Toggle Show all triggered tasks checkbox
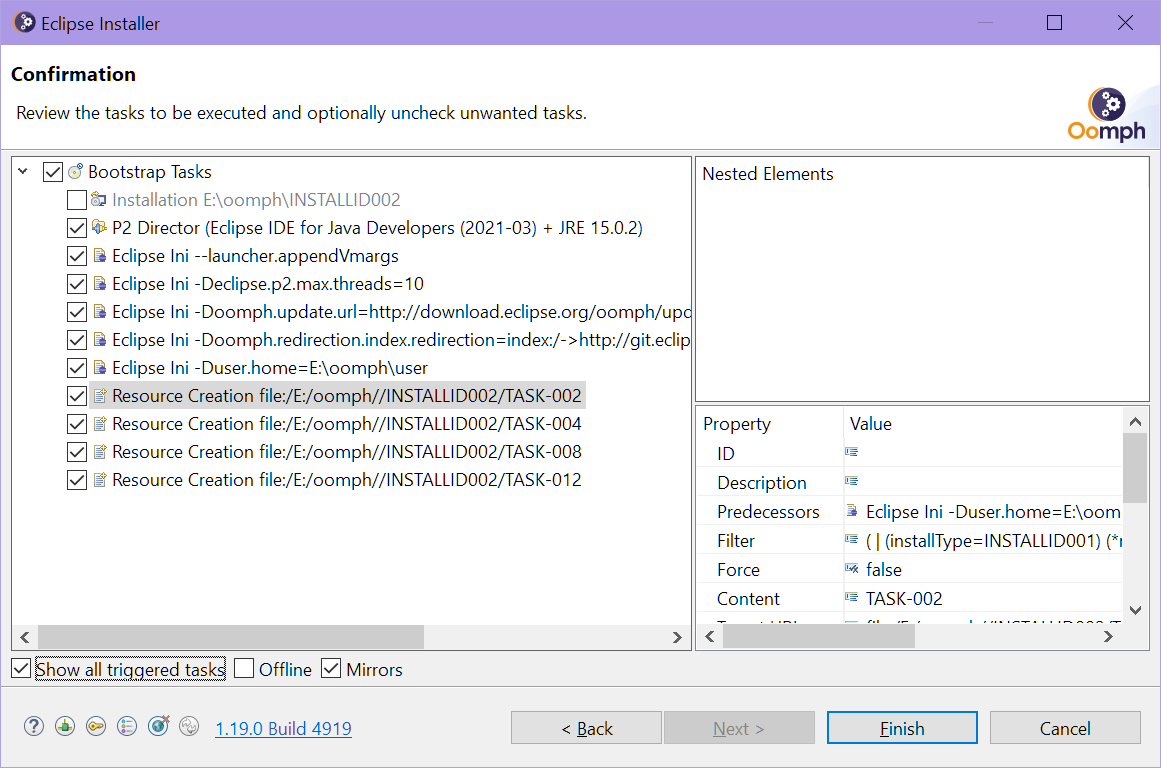Viewport: 1161px width, 768px height. click(x=21, y=669)
